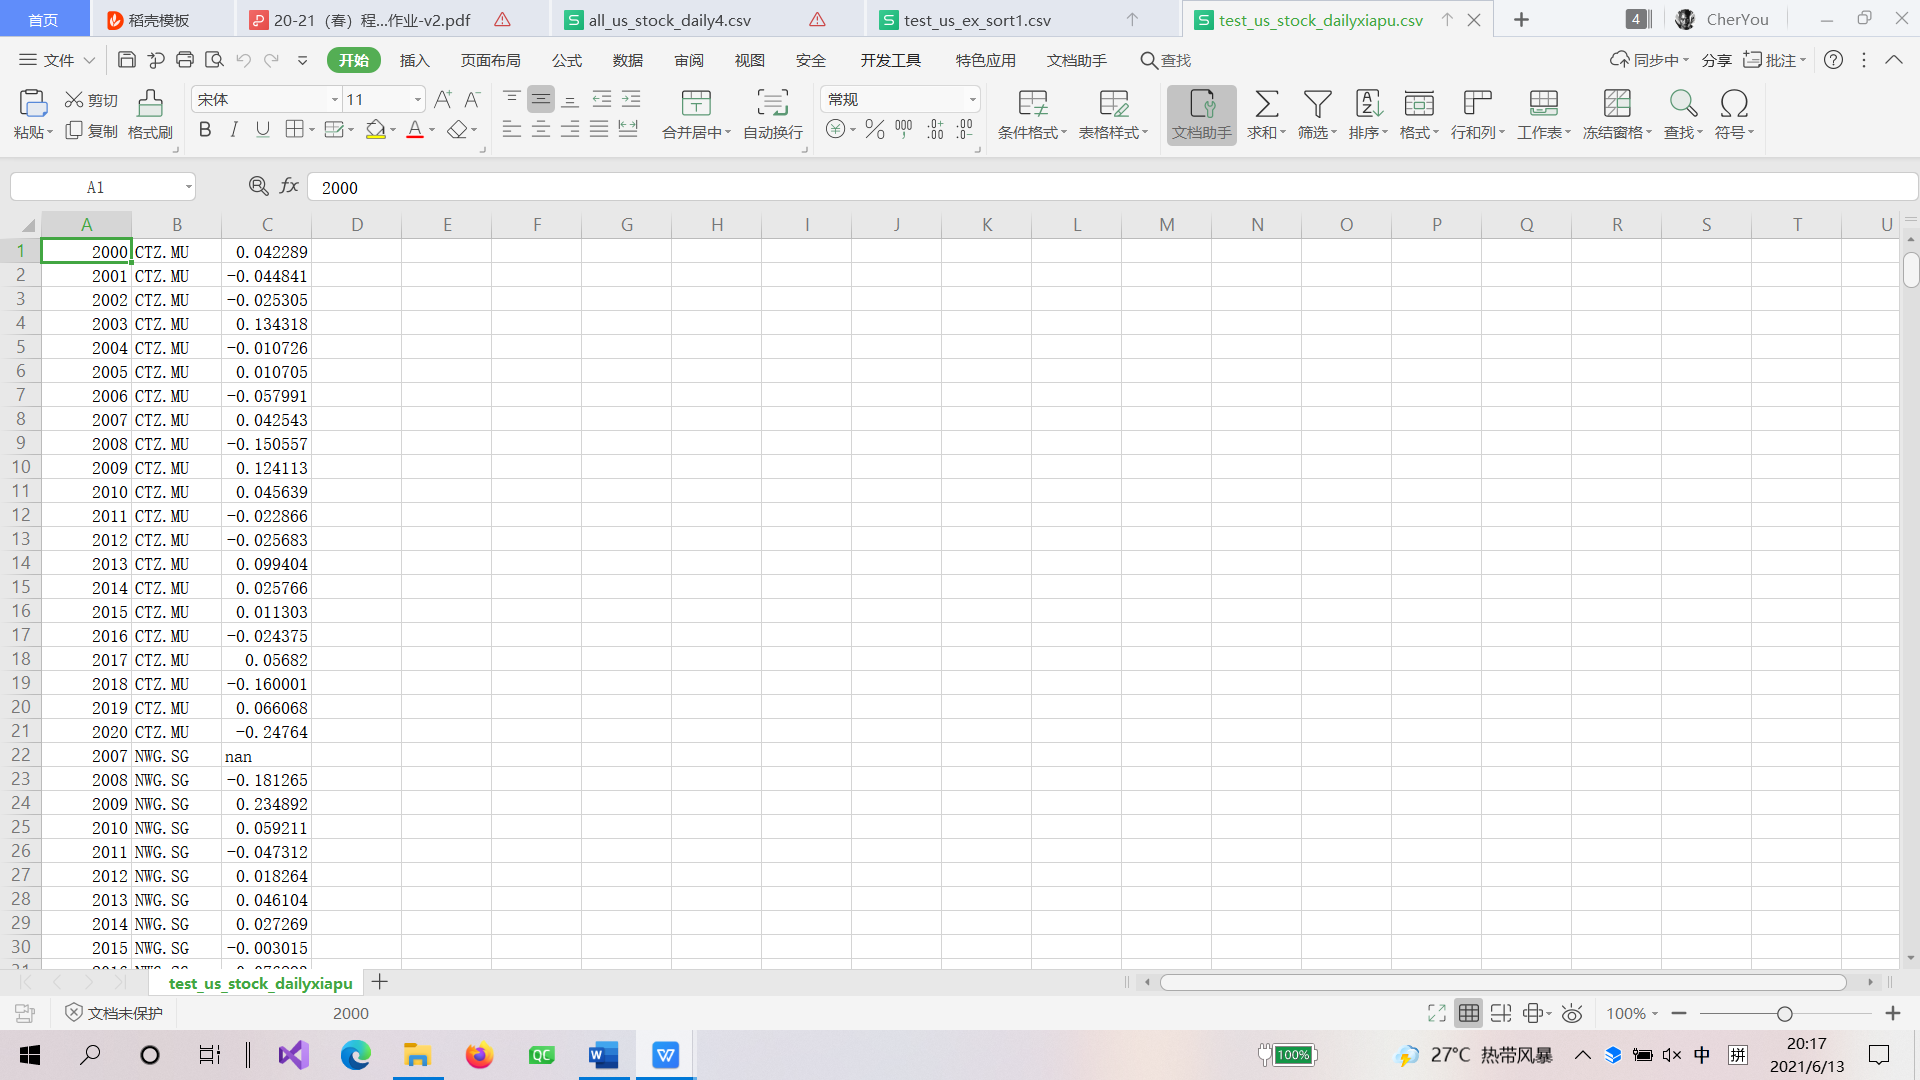Click the Symbol (符号) icon
The image size is (1920, 1080).
[1734, 104]
